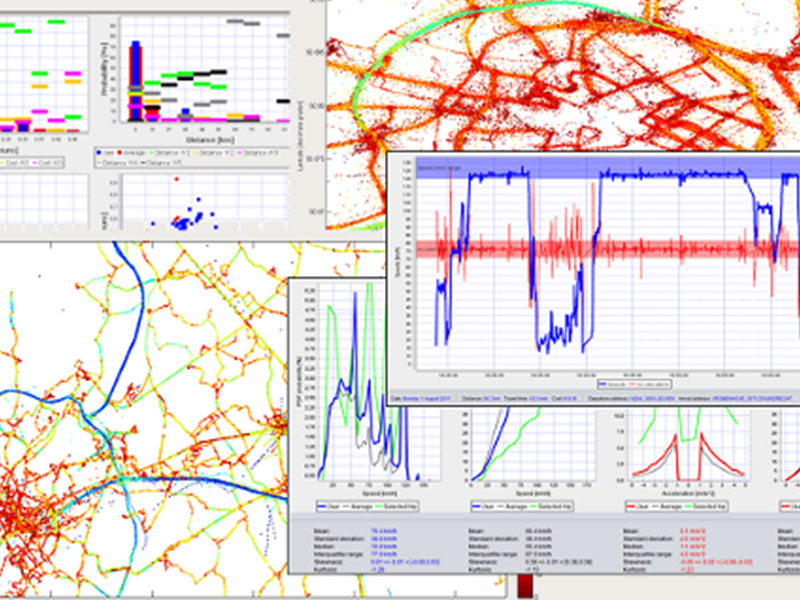Click the User entry in the Distance chart legend
This screenshot has width=800, height=600.
pyautogui.click(x=105, y=153)
